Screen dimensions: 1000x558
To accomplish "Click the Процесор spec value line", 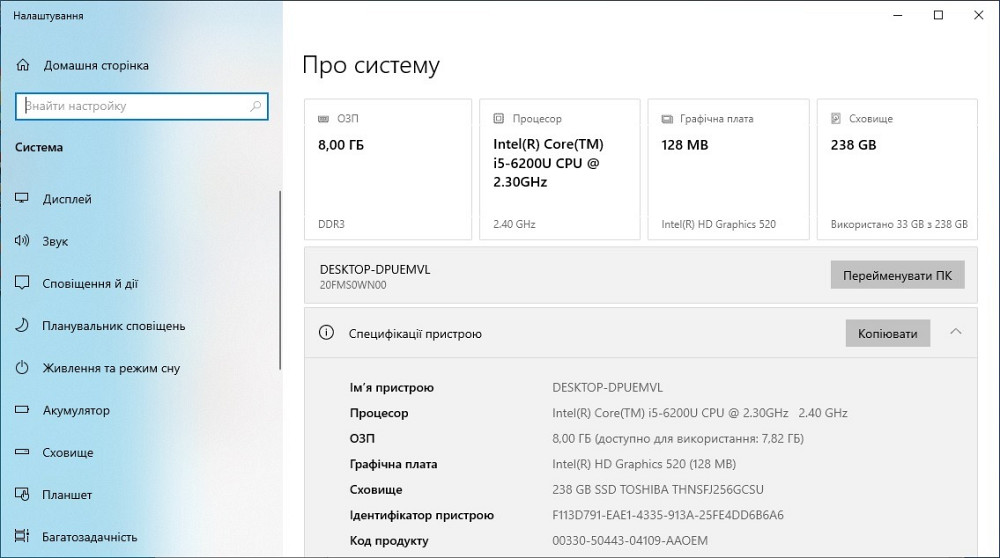I will coord(700,413).
